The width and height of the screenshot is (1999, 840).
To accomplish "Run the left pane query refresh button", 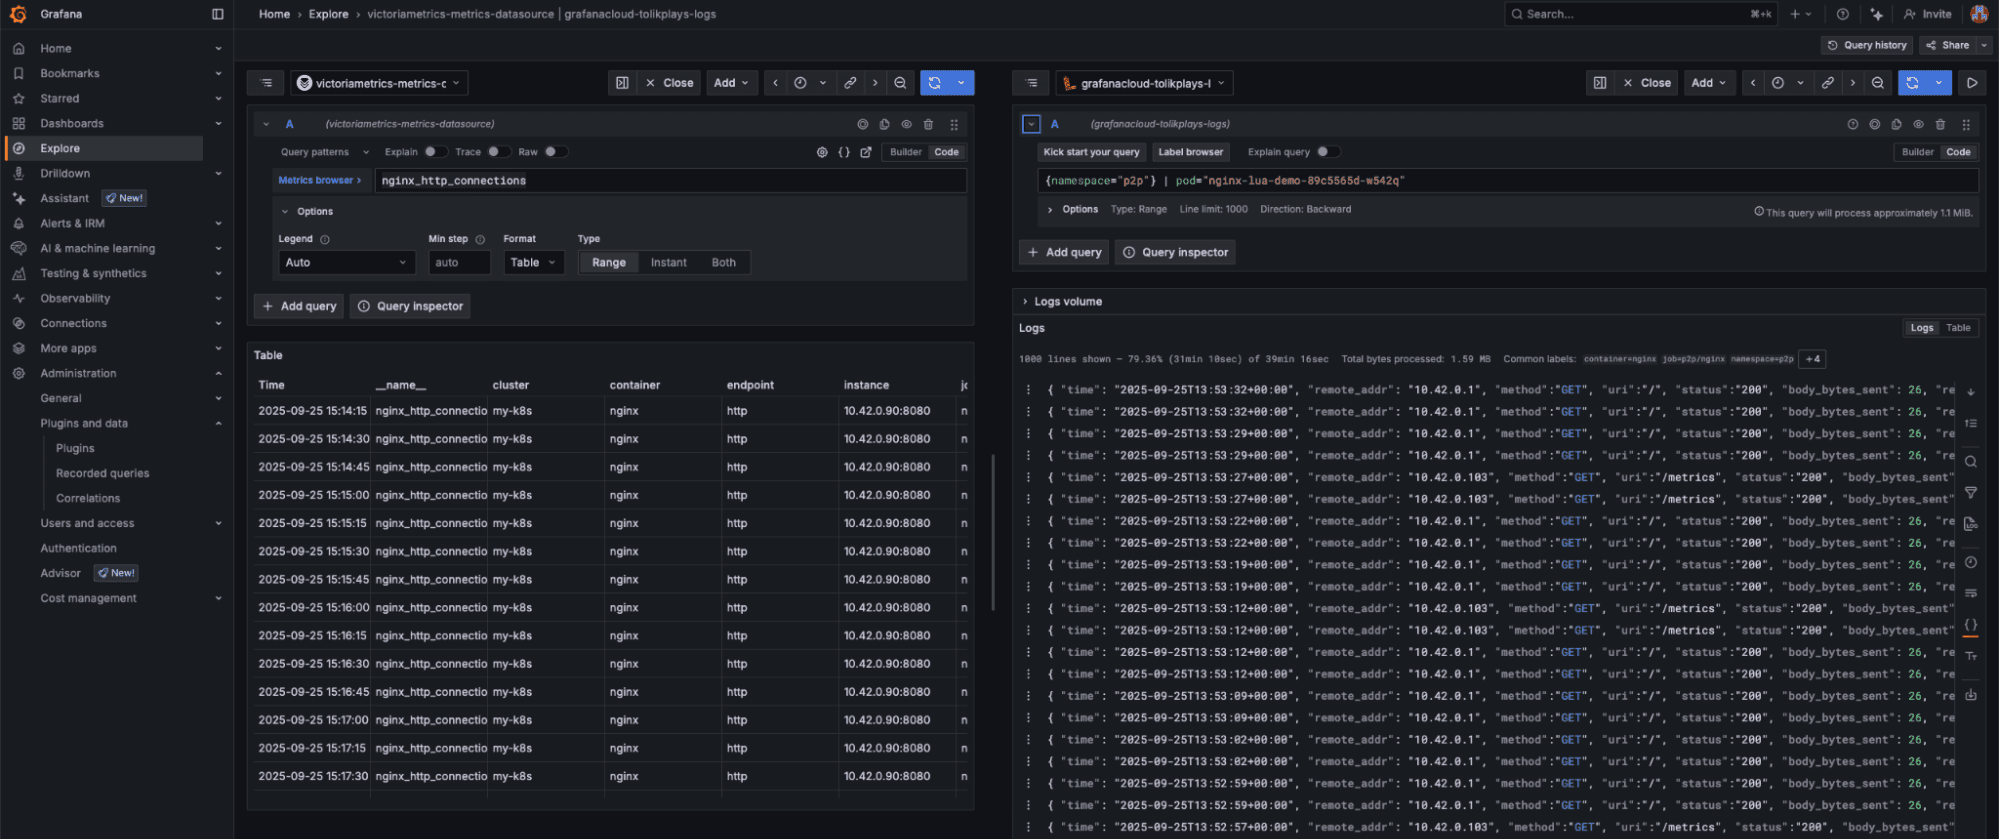I will pyautogui.click(x=934, y=83).
